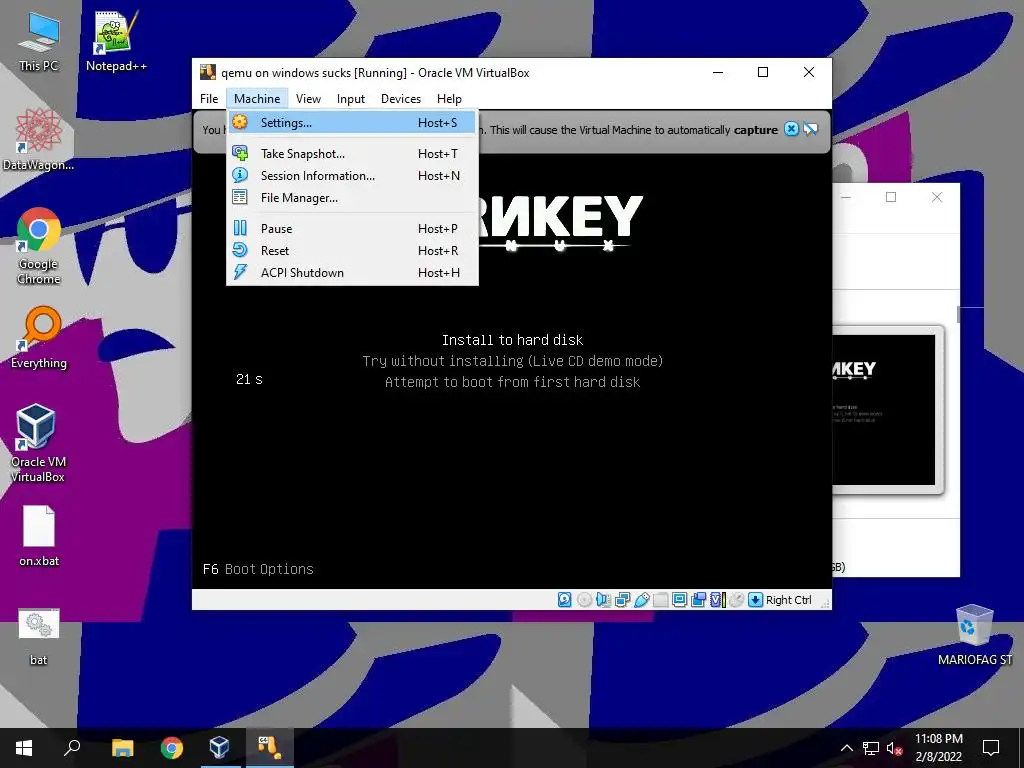The image size is (1024, 768).
Task: Open network tray icon
Action: pyautogui.click(x=871, y=748)
